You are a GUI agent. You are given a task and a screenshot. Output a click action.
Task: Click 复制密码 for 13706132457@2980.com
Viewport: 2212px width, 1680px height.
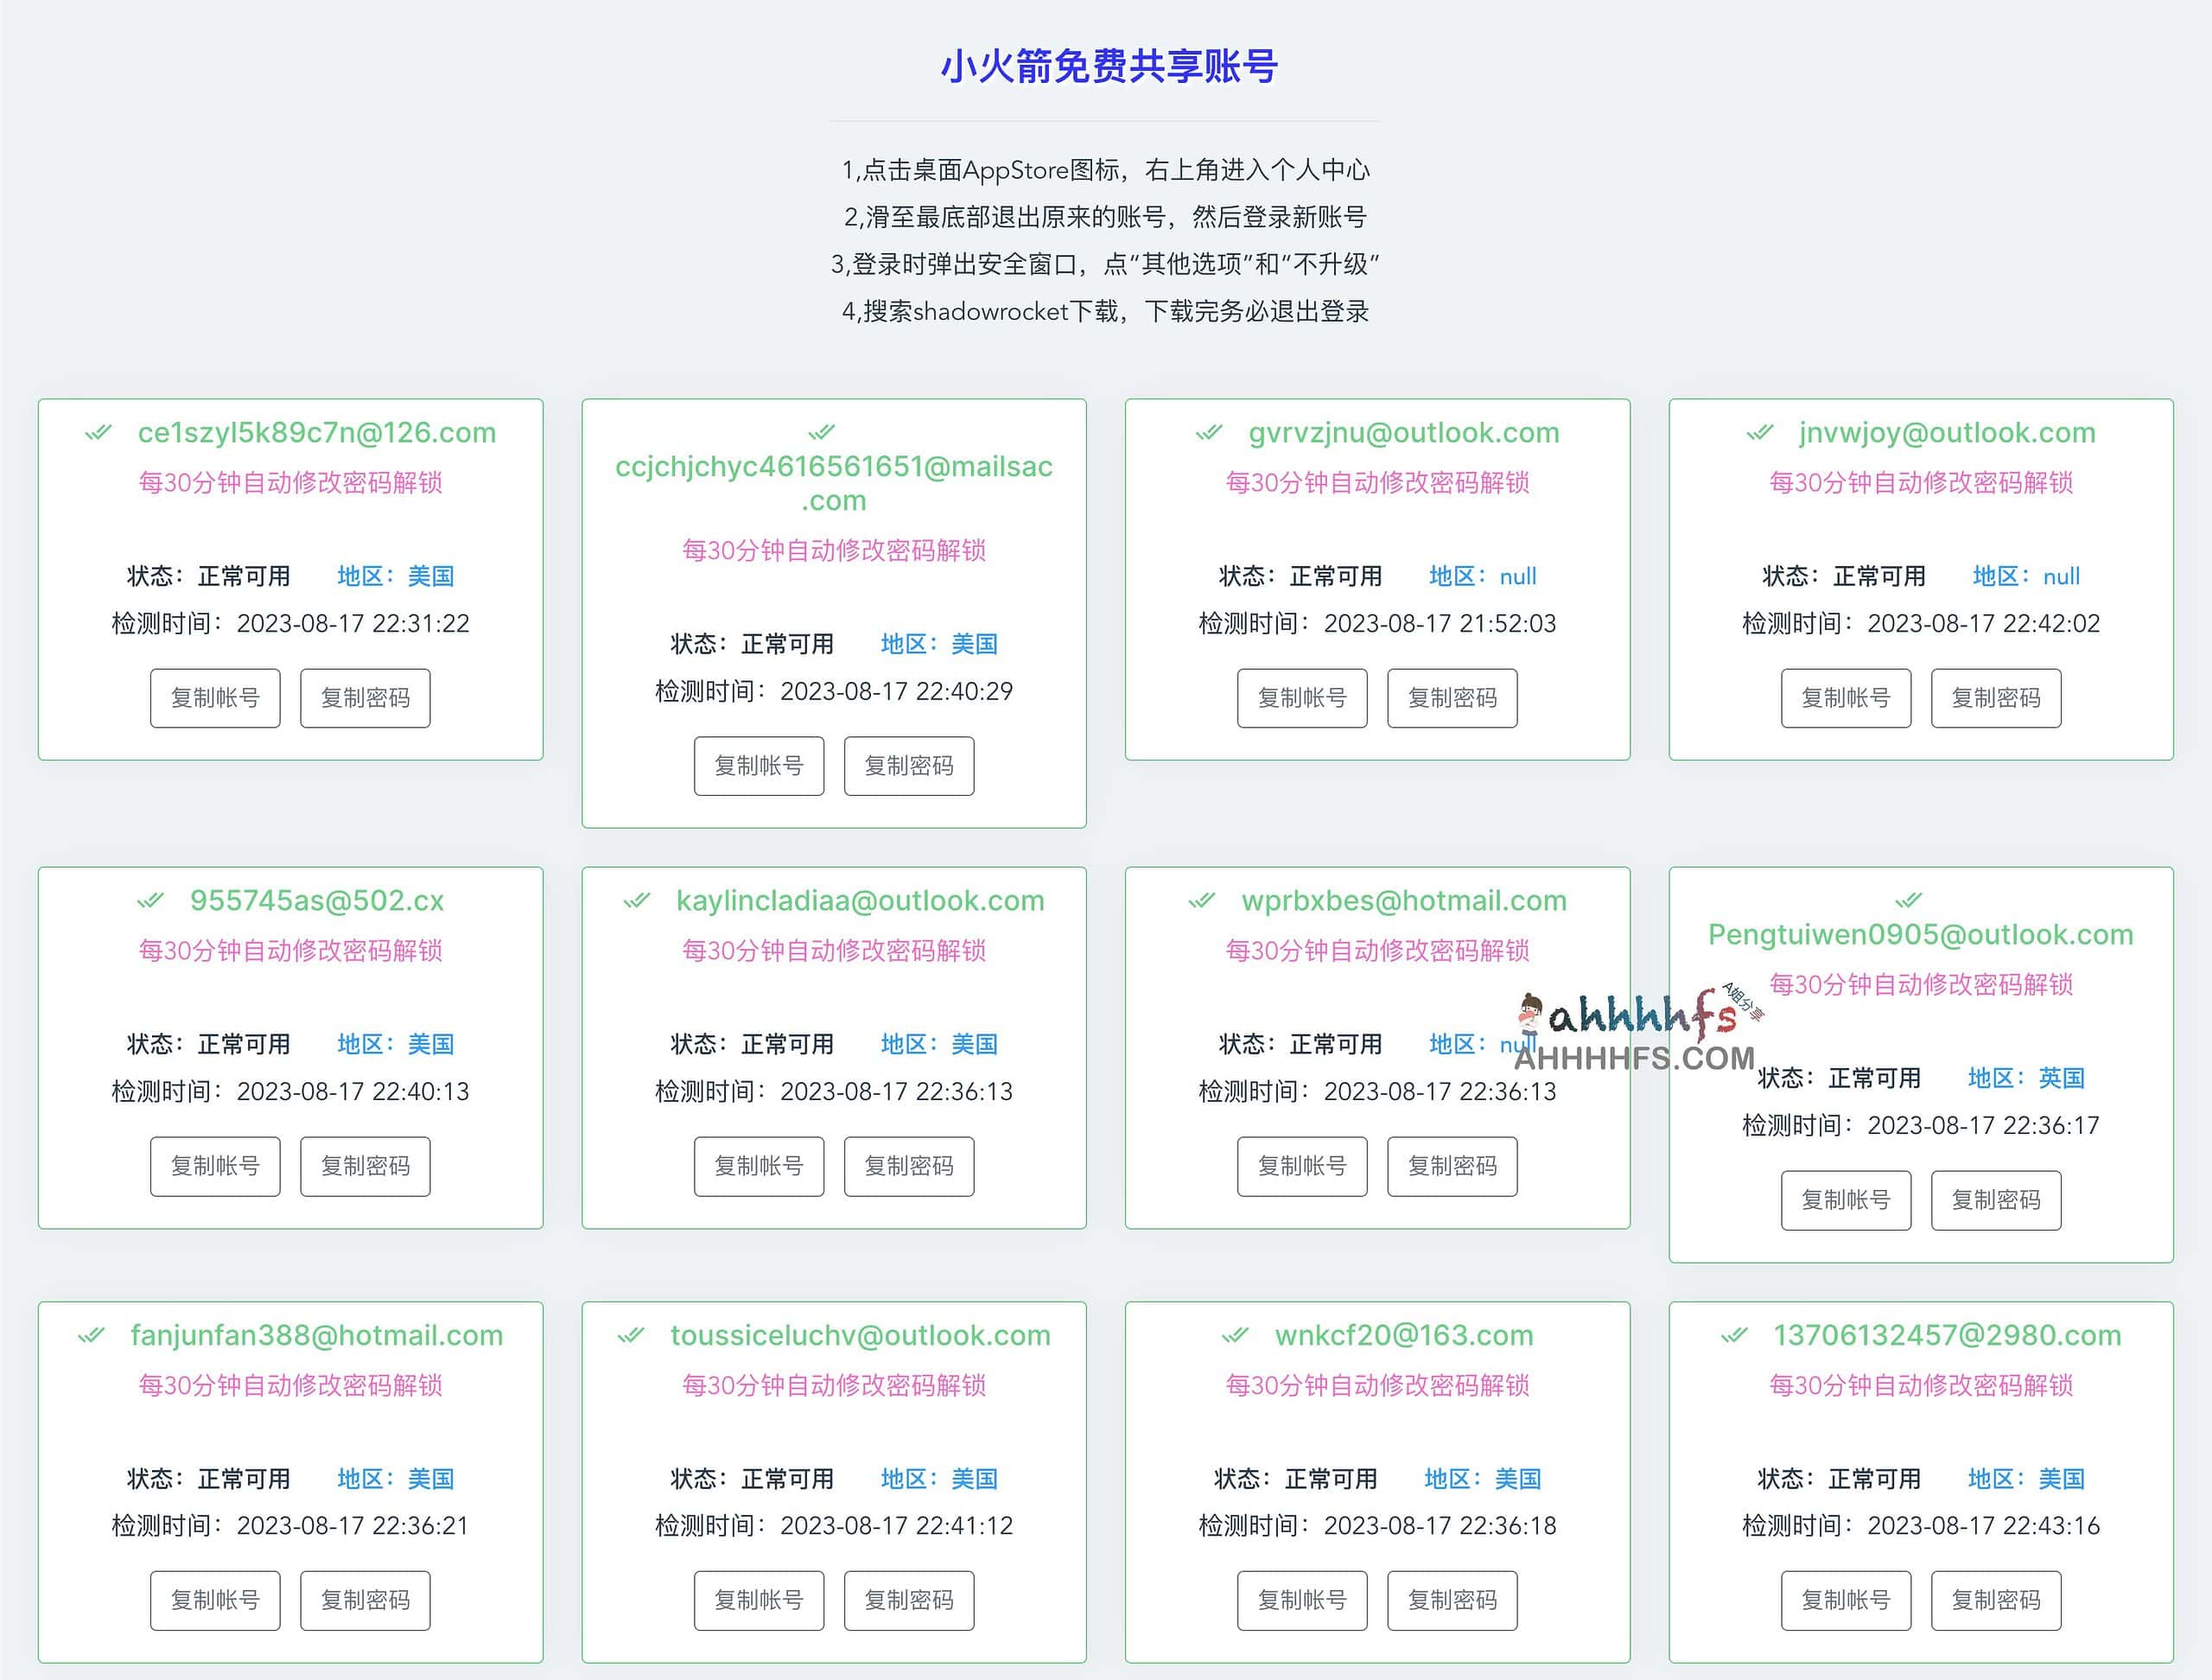(1996, 1600)
